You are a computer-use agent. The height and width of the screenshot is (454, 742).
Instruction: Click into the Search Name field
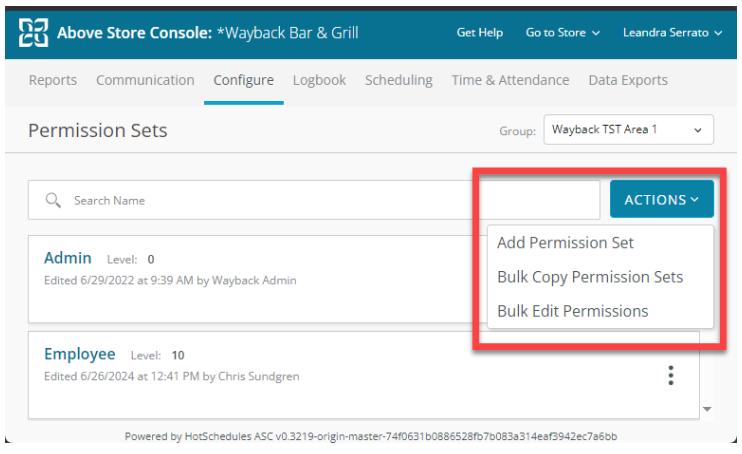(314, 200)
